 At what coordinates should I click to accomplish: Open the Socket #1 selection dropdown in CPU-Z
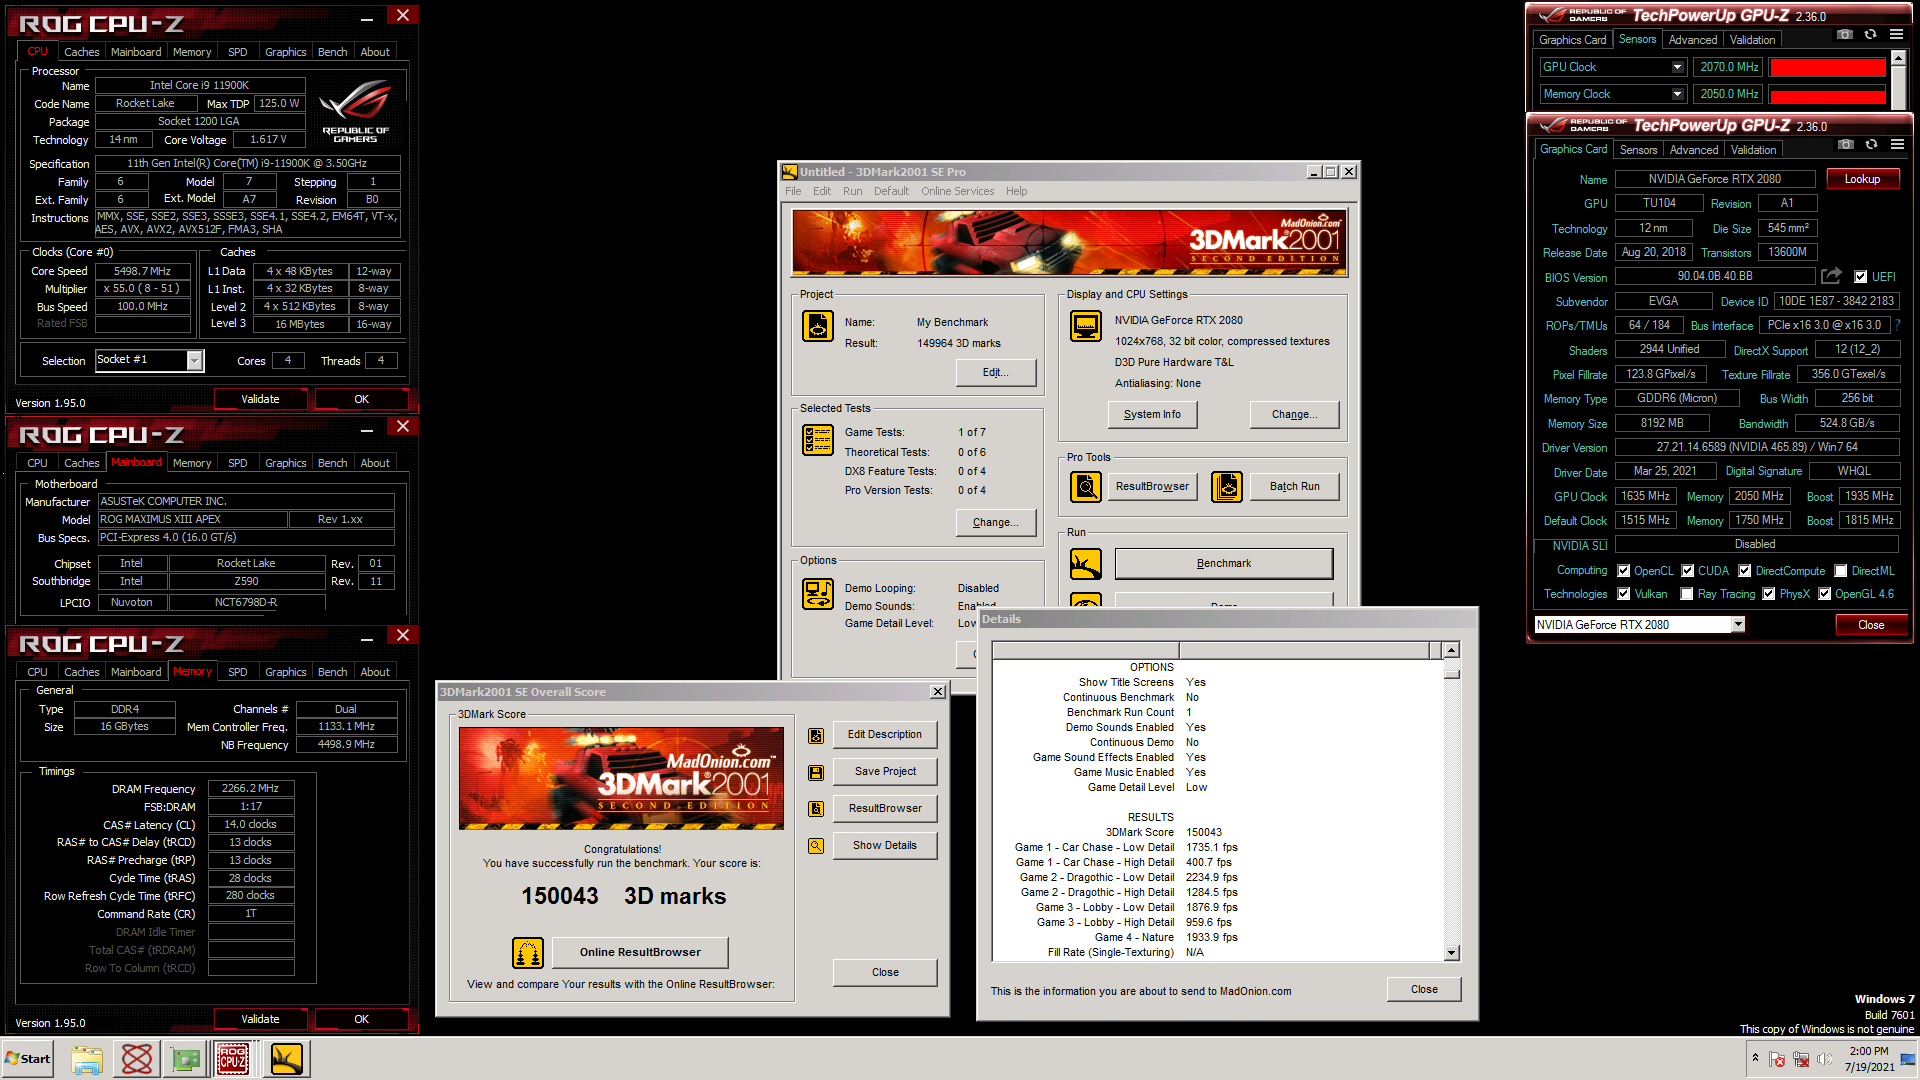195,360
